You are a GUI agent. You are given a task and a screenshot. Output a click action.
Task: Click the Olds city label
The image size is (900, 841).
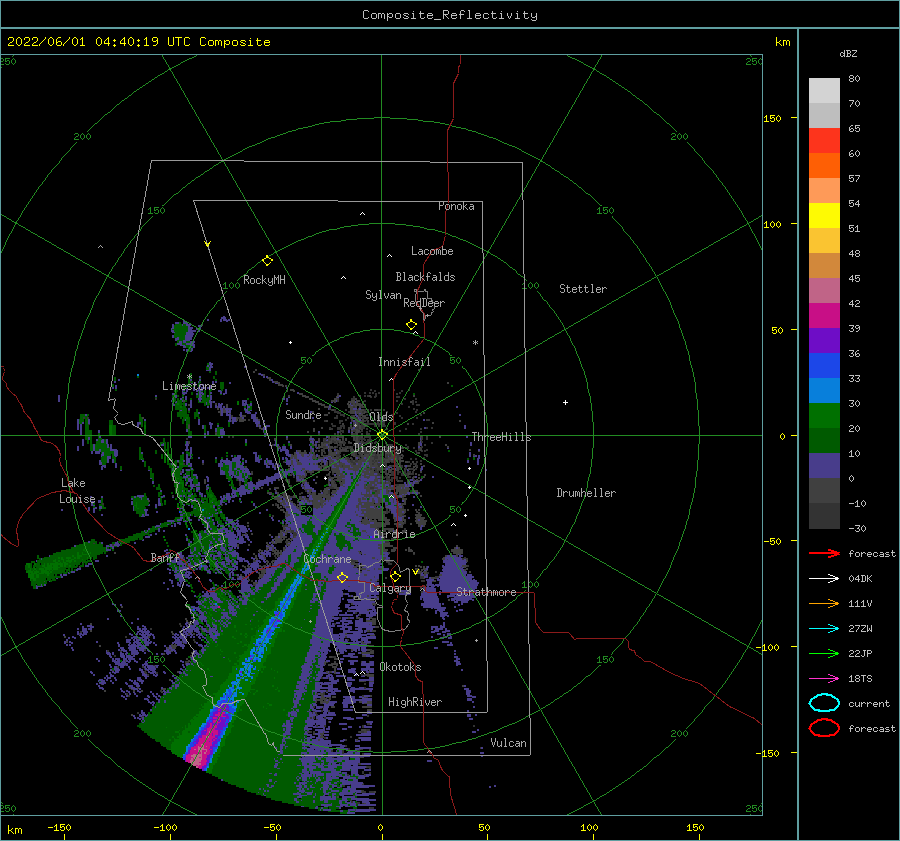coord(381,417)
